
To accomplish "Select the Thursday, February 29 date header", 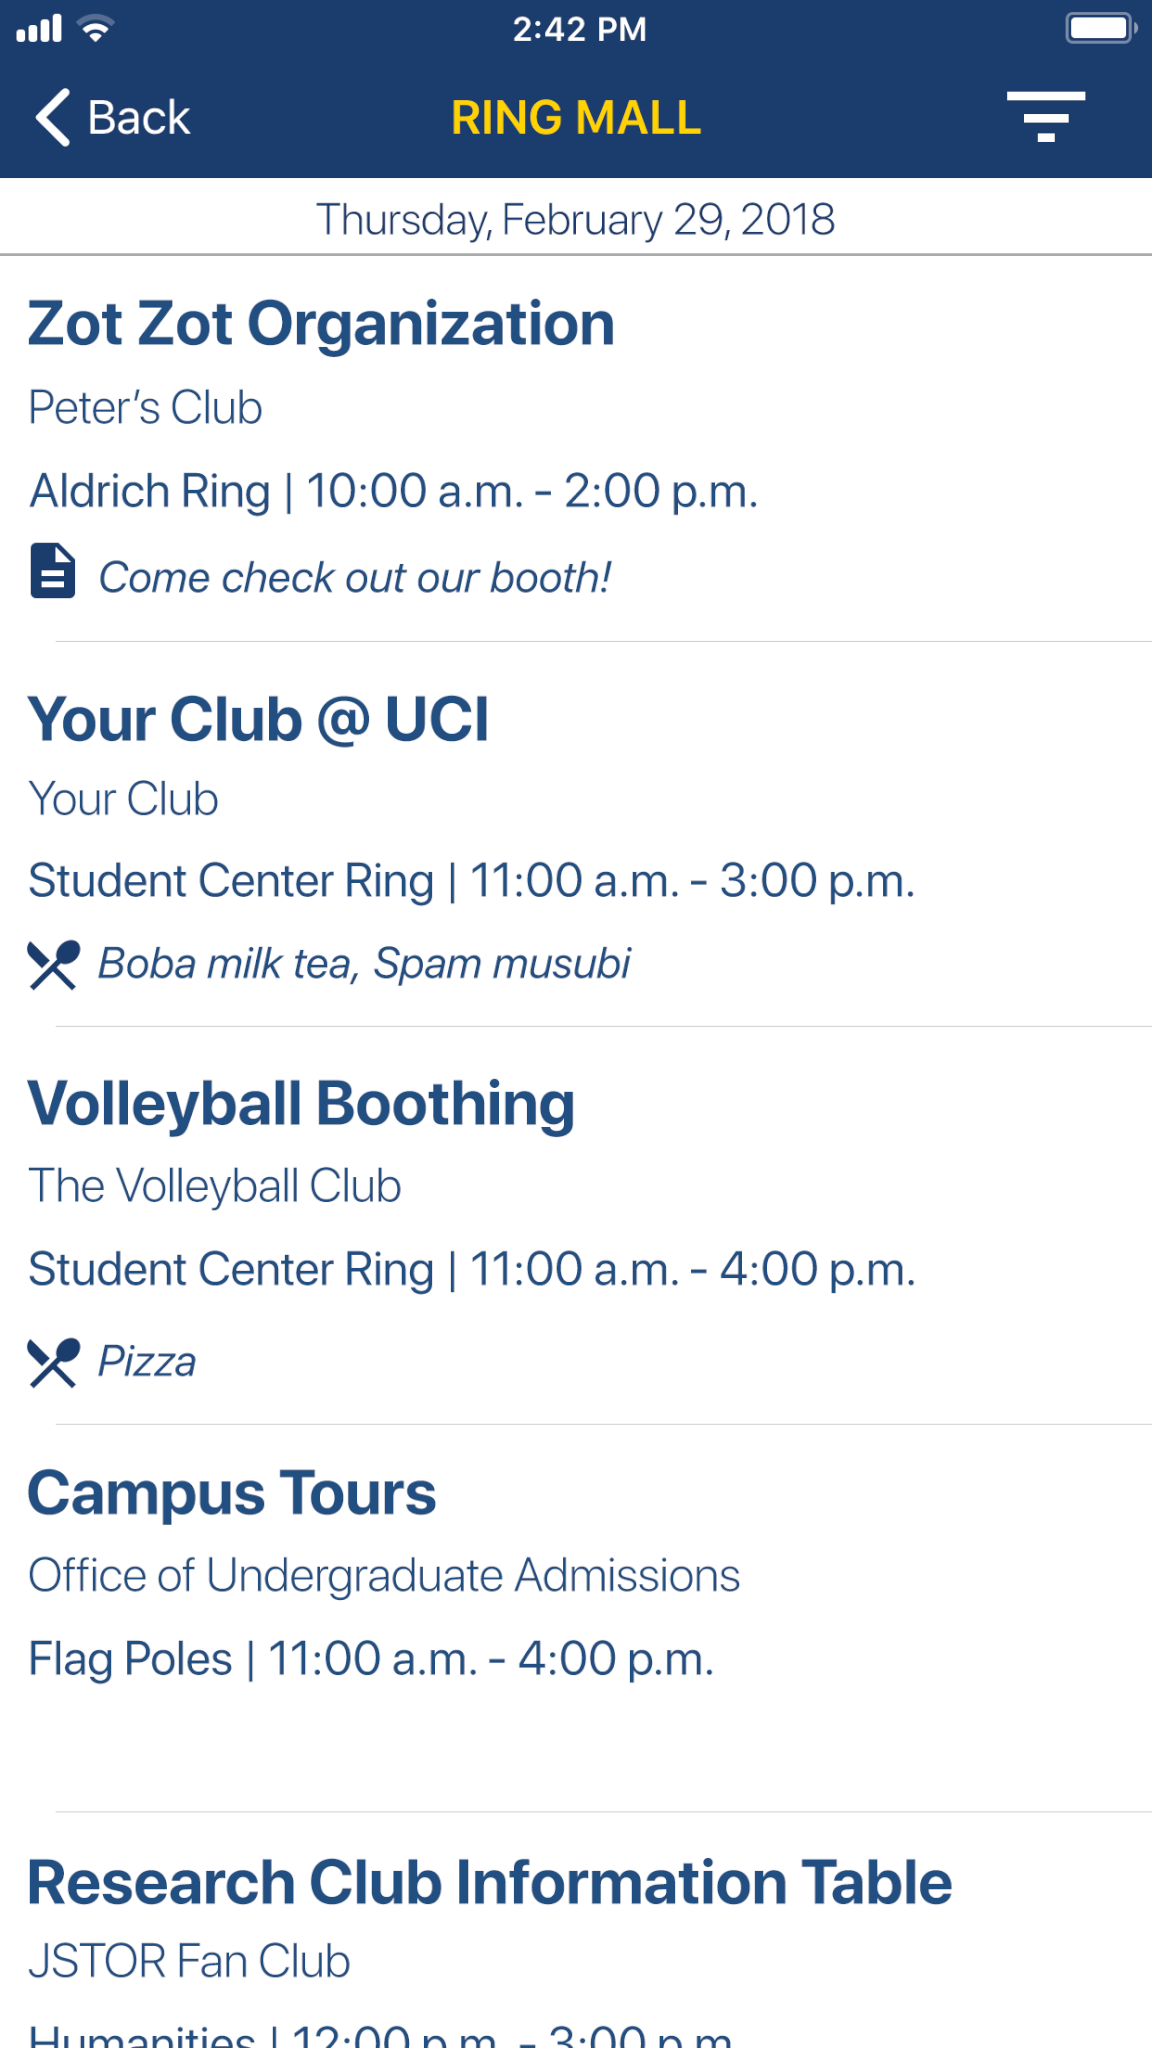I will point(576,219).
